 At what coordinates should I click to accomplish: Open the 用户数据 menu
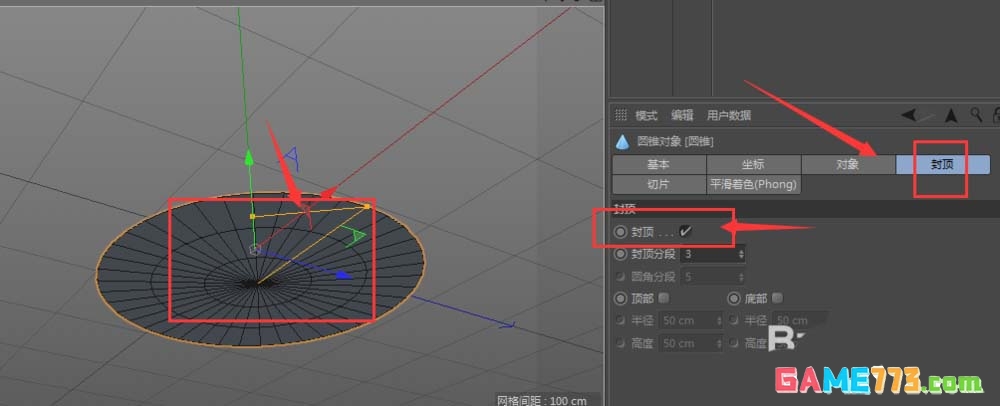tap(729, 115)
